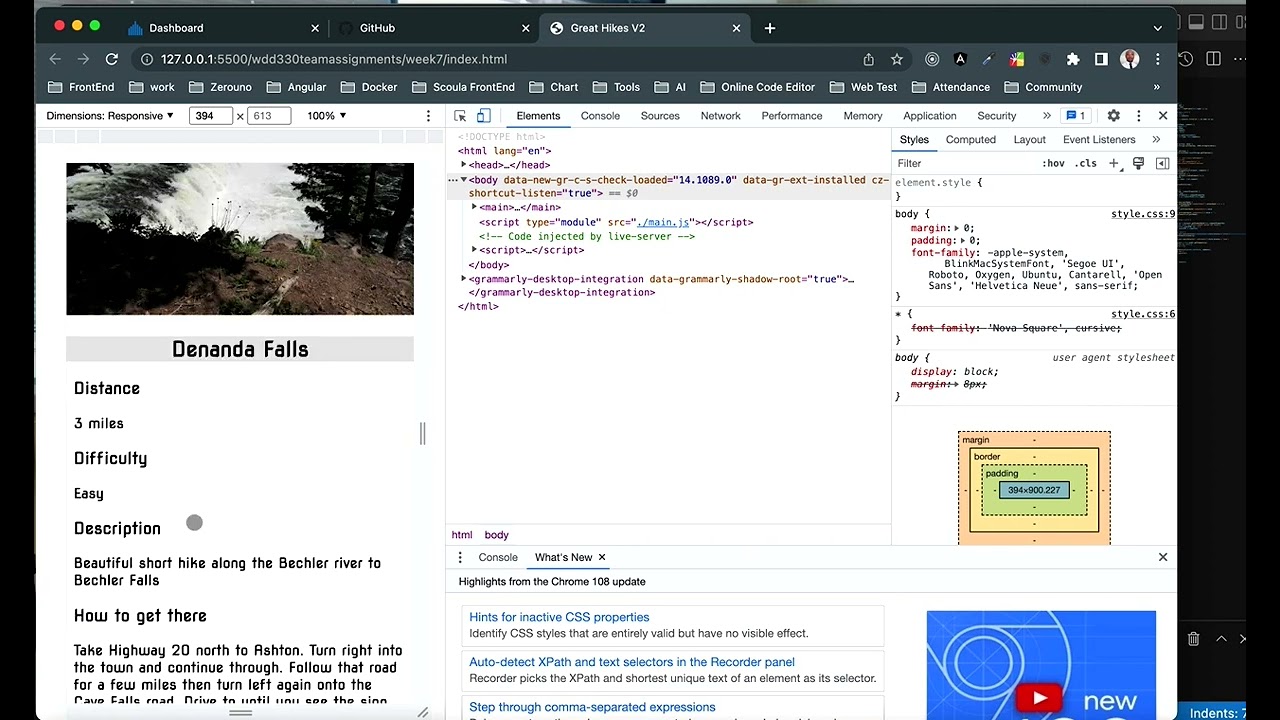
Task: Close the Dashboard tab
Action: (x=315, y=28)
